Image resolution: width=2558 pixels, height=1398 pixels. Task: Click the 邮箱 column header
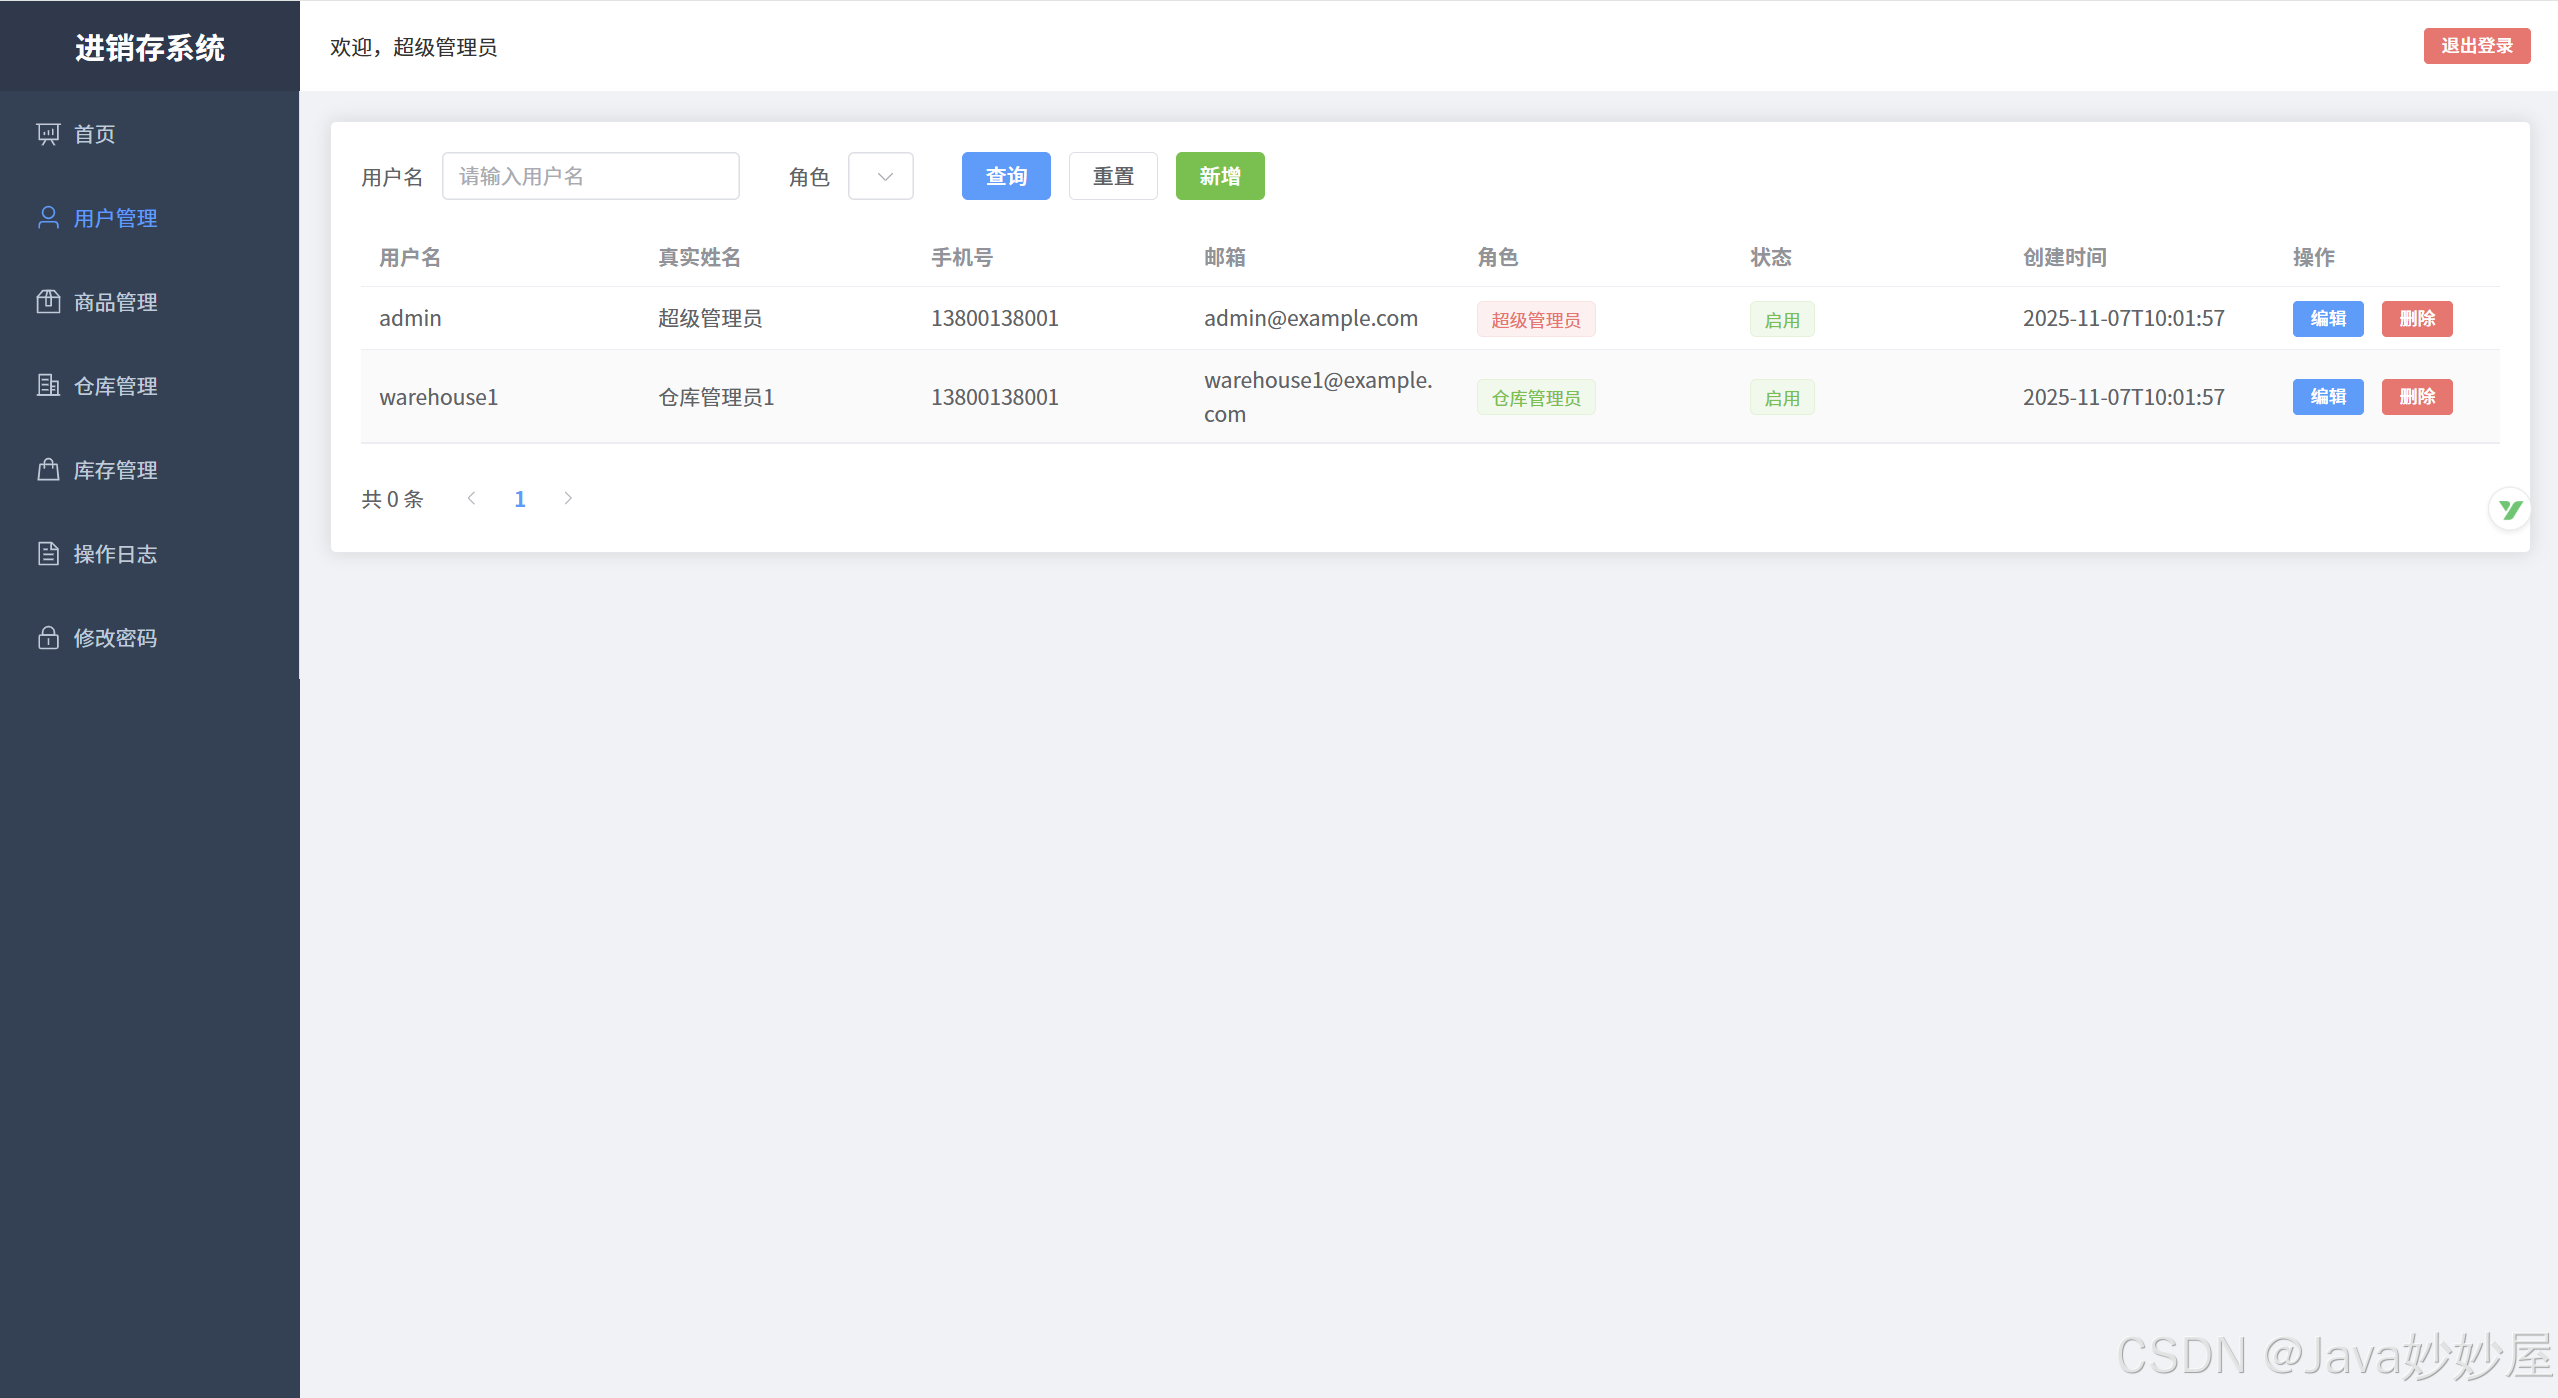pyautogui.click(x=1225, y=257)
